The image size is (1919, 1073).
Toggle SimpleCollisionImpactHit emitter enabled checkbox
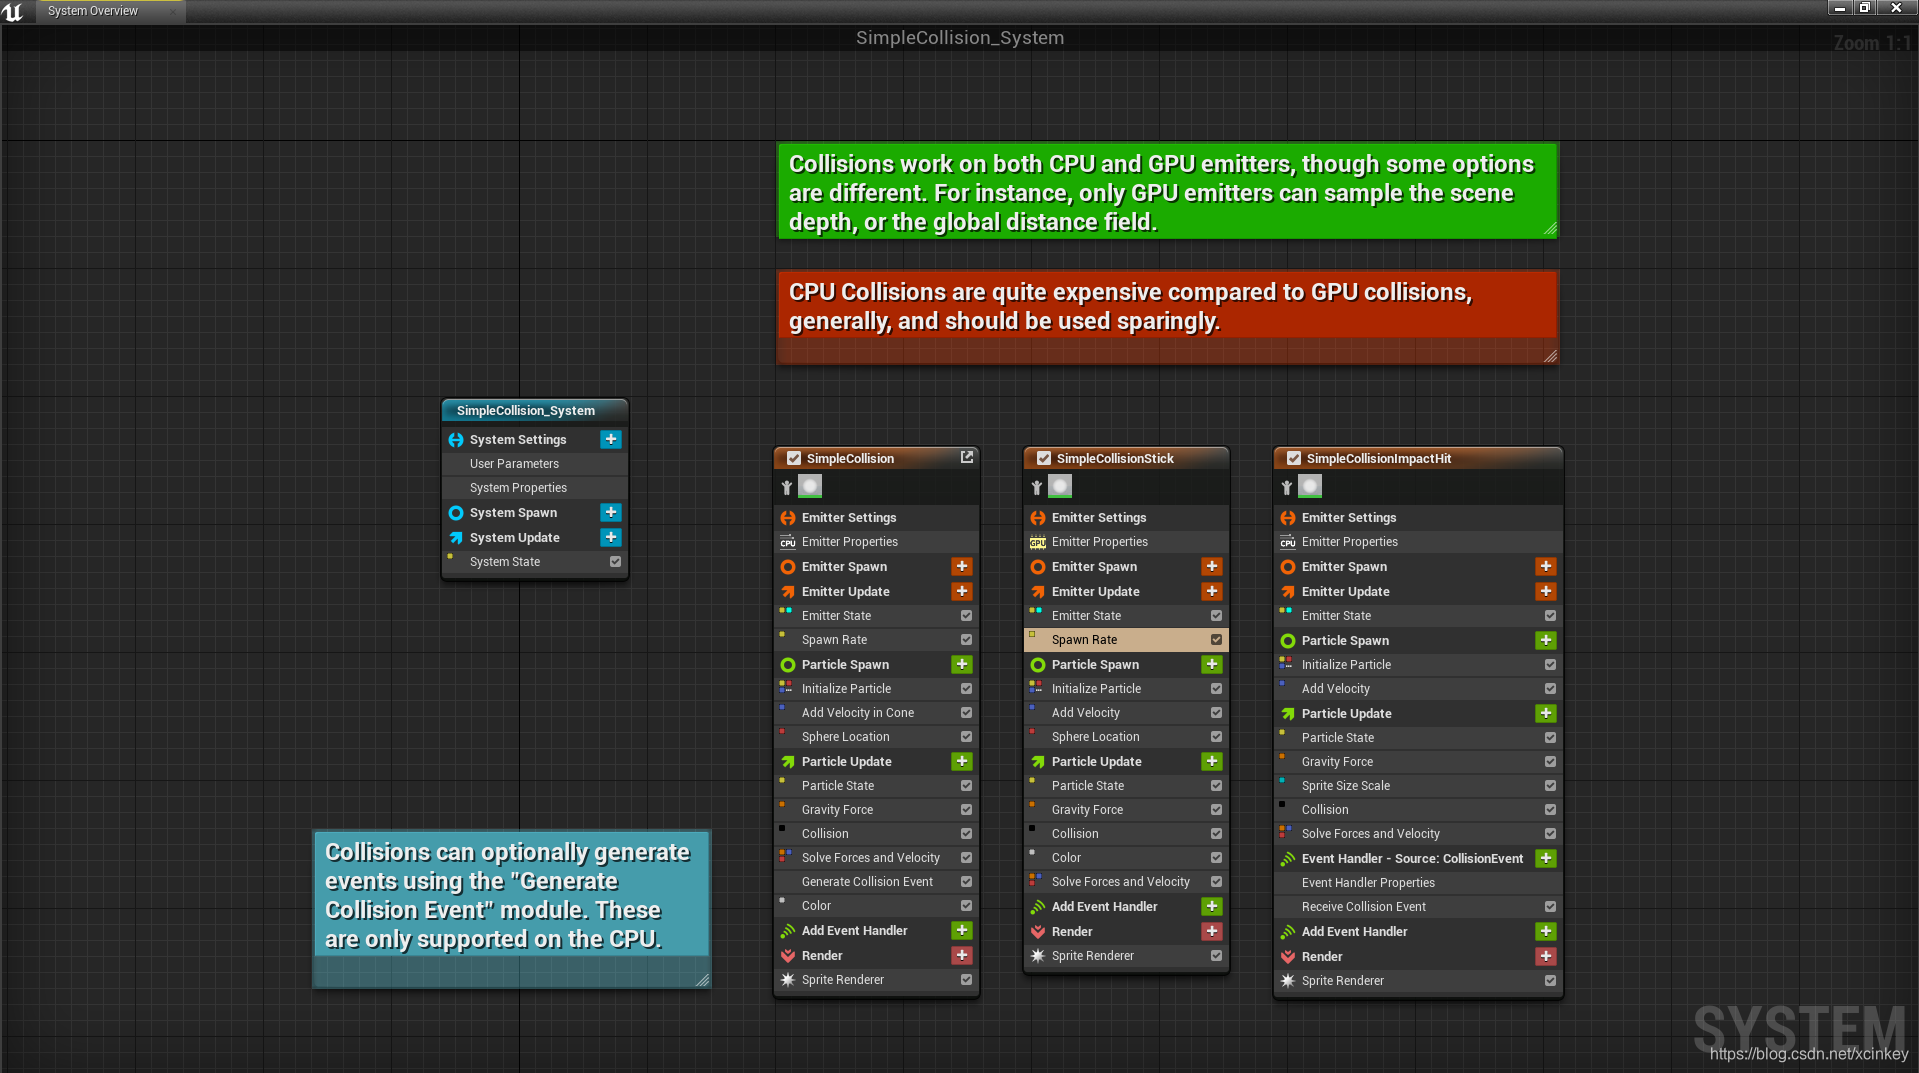(1294, 458)
